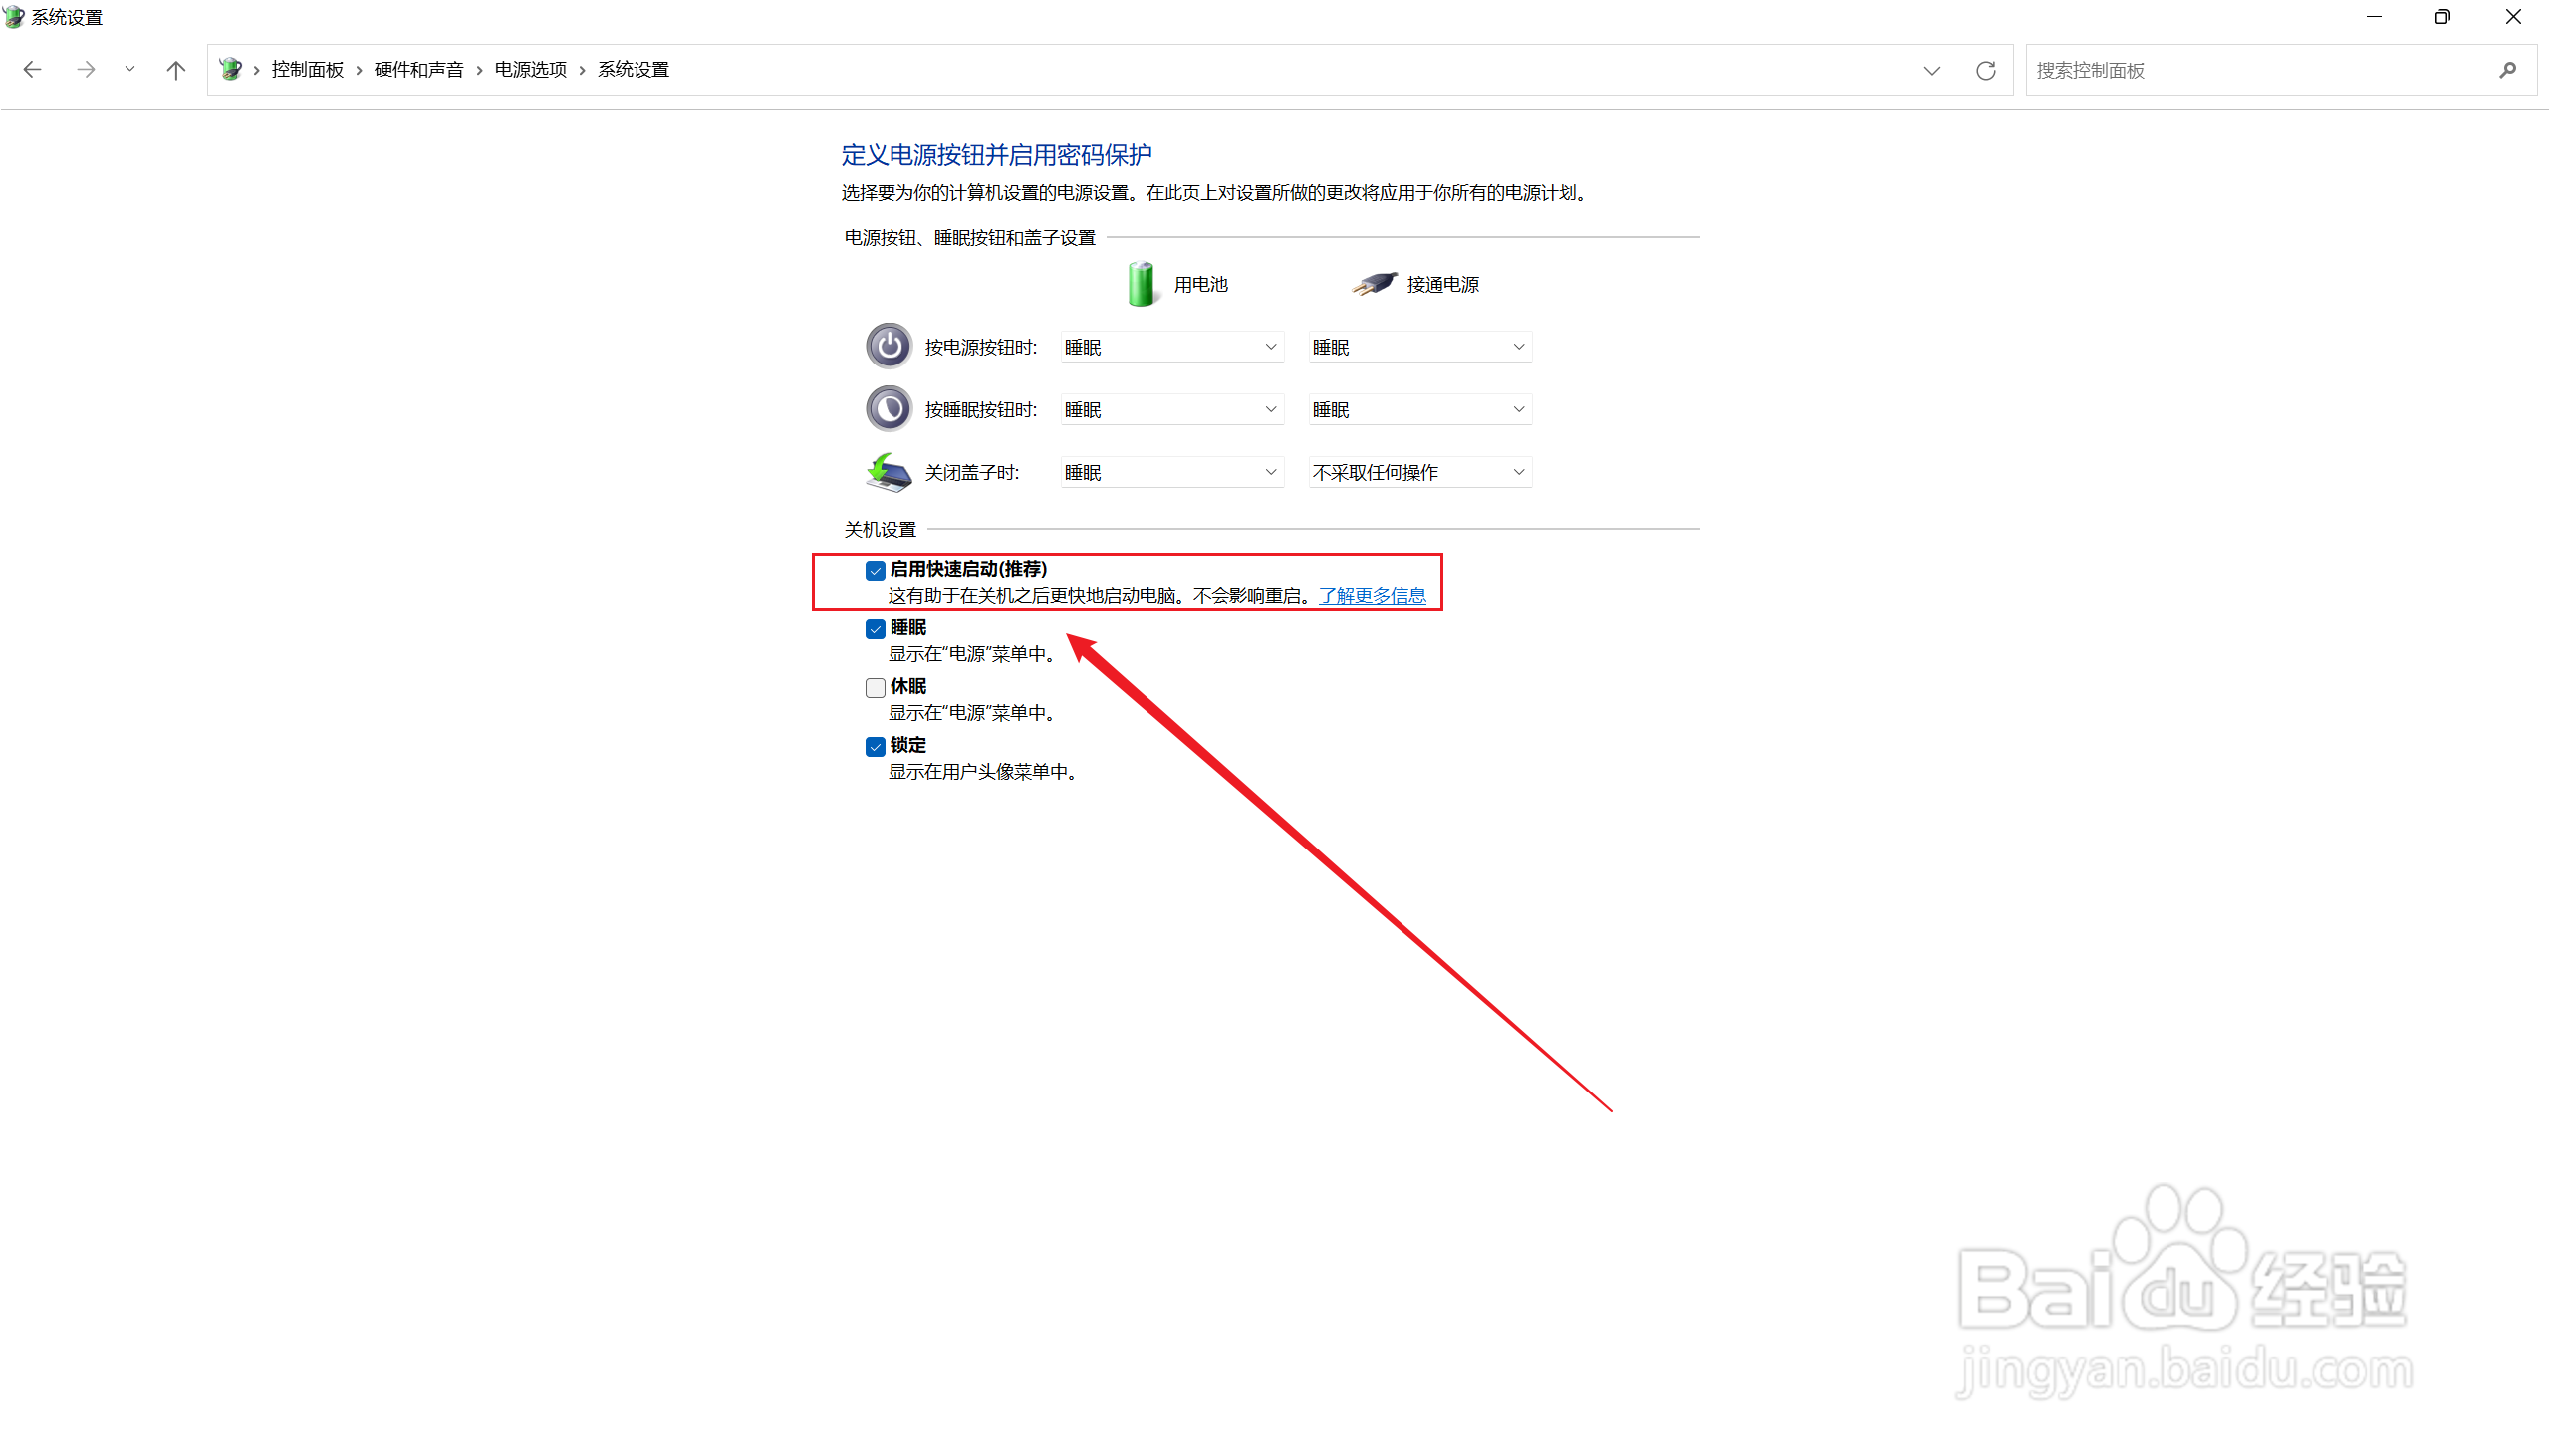Refresh the control panel page

coord(1986,70)
